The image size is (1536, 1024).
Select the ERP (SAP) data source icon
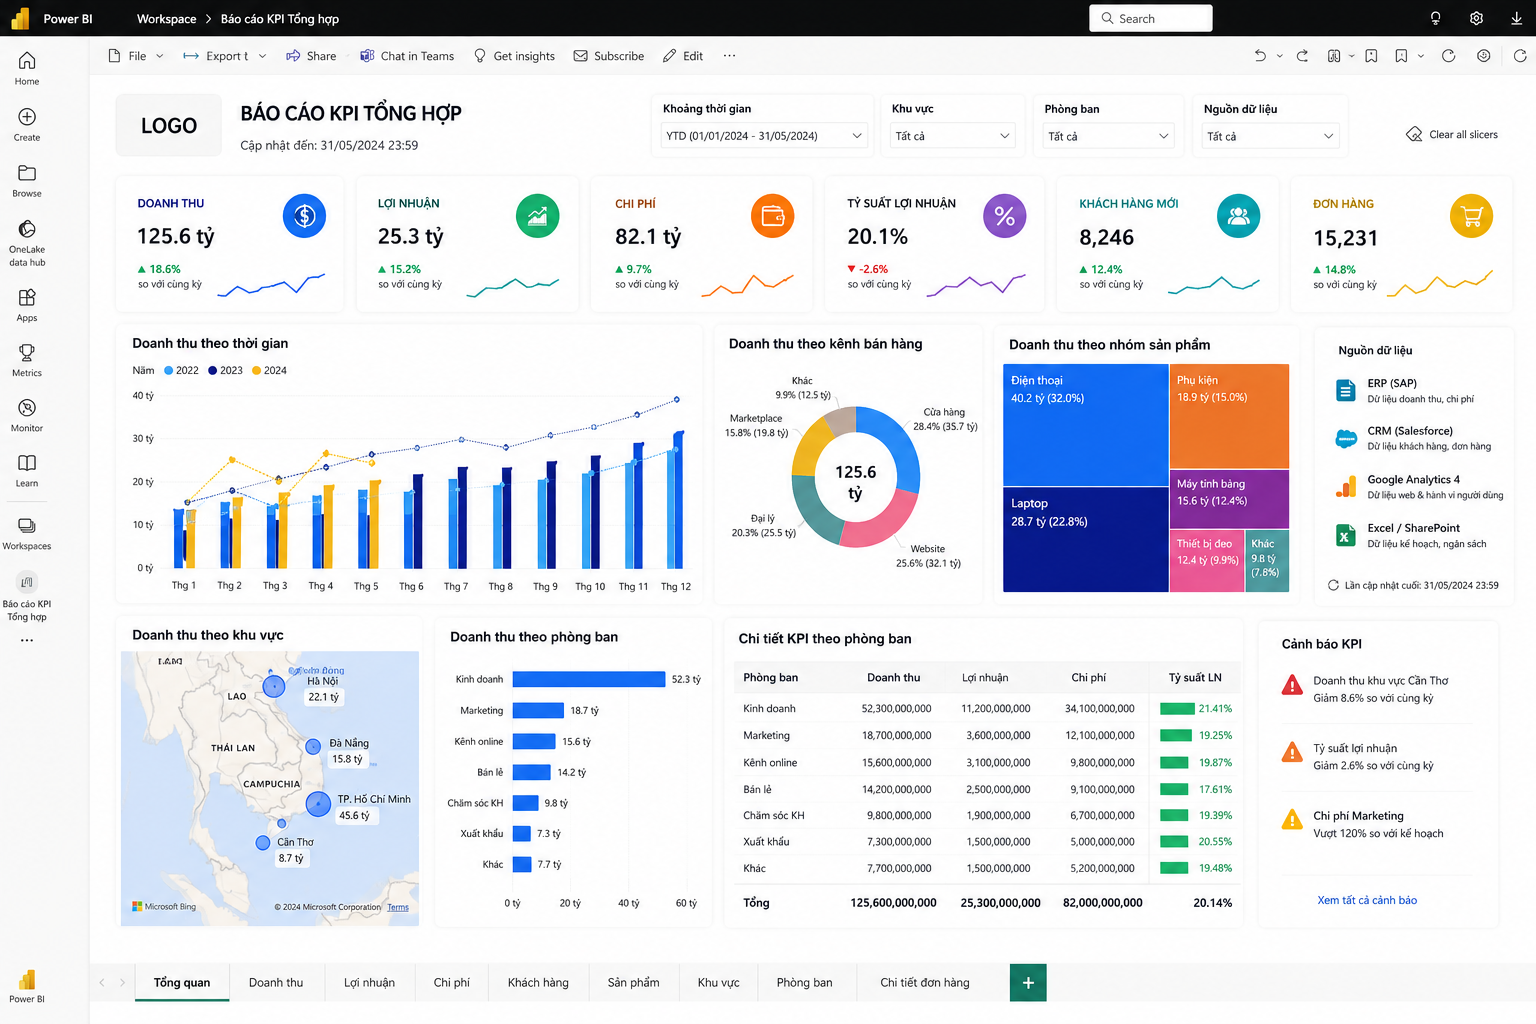click(x=1346, y=390)
